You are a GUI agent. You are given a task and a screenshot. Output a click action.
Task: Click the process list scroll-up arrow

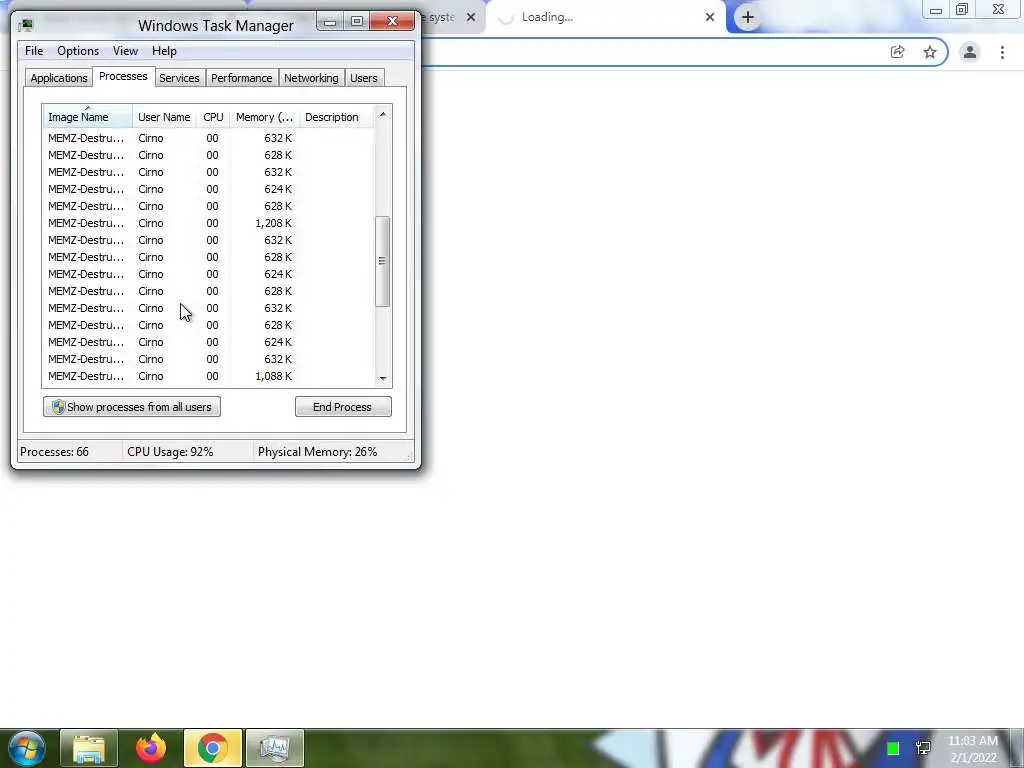[x=383, y=114]
